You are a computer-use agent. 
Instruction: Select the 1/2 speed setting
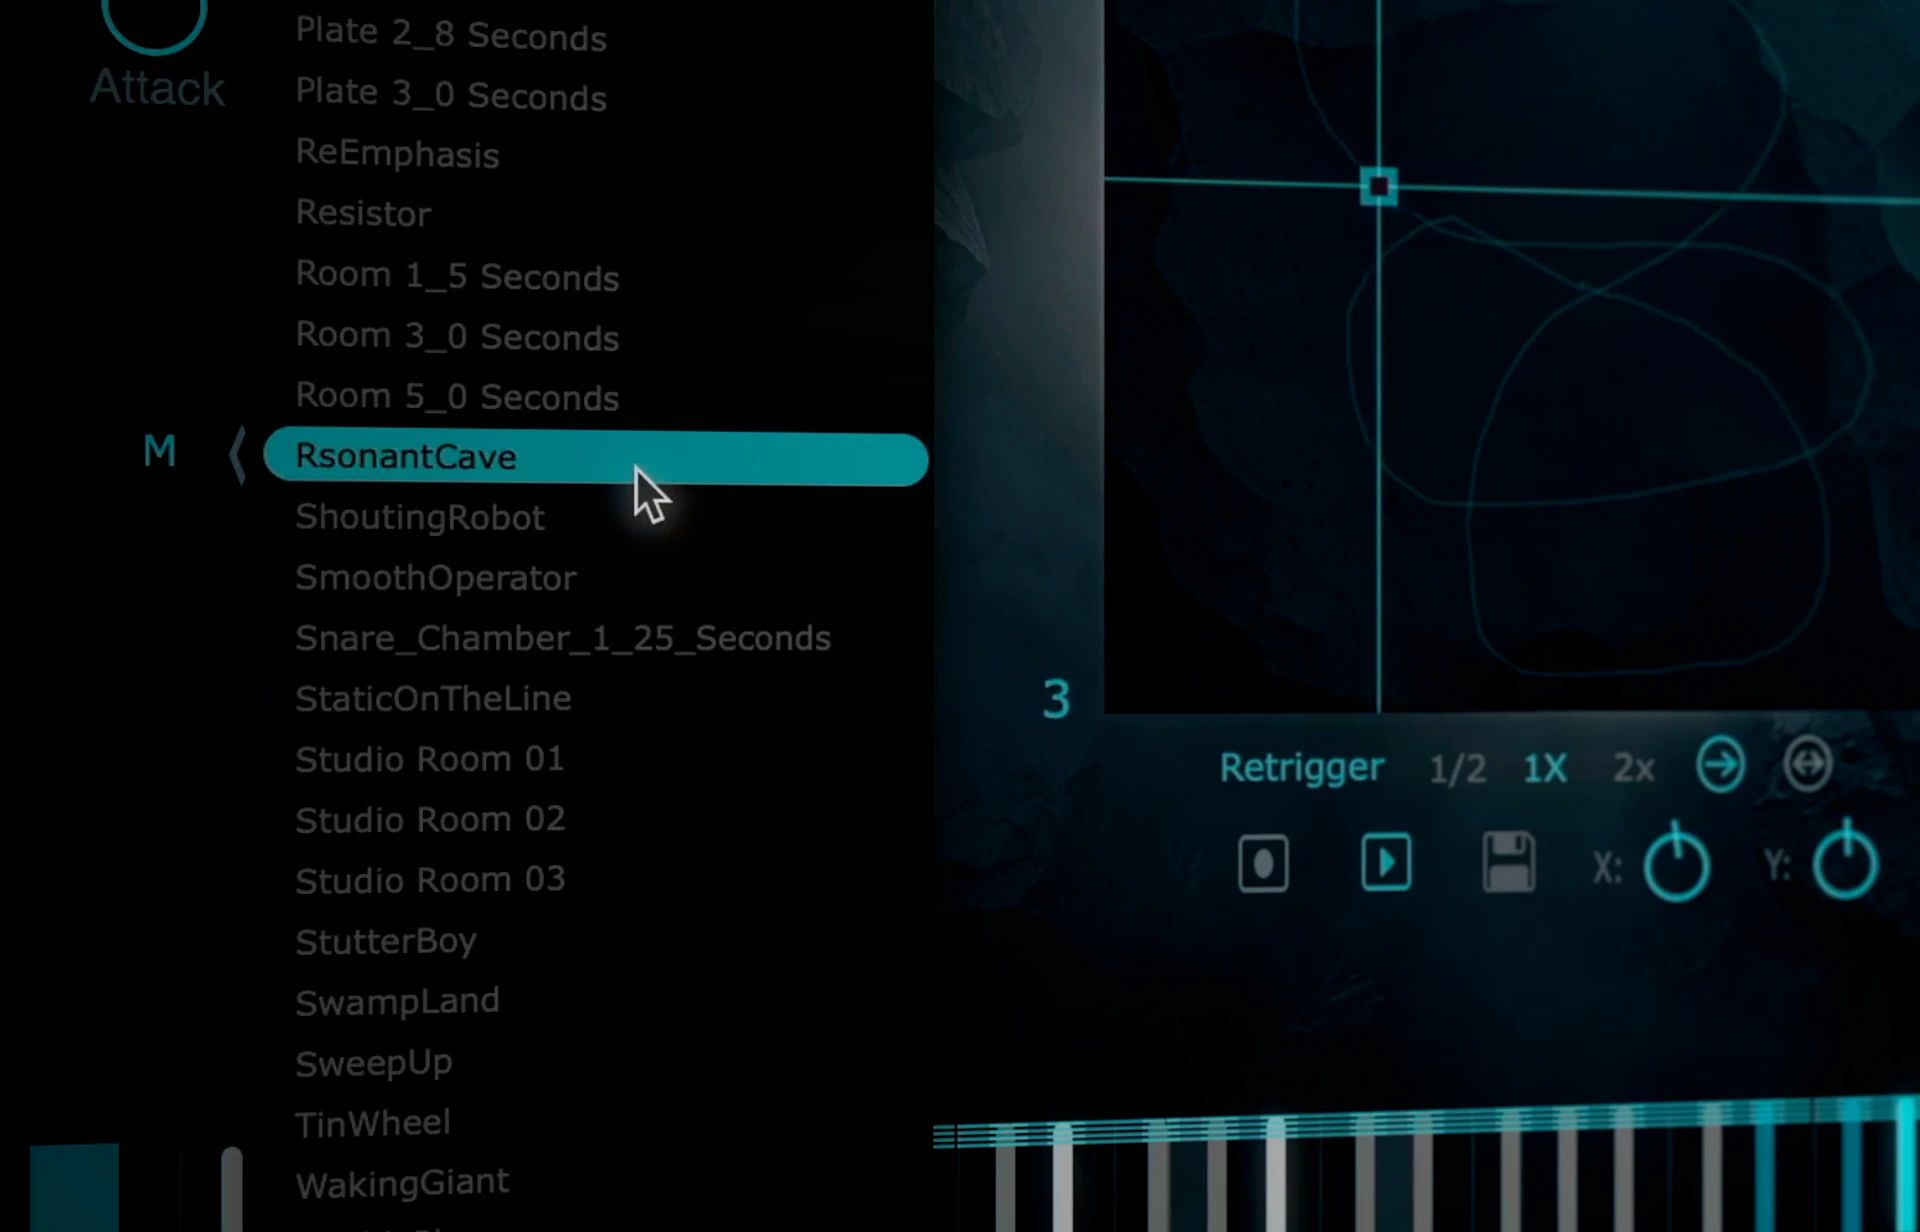tap(1457, 768)
